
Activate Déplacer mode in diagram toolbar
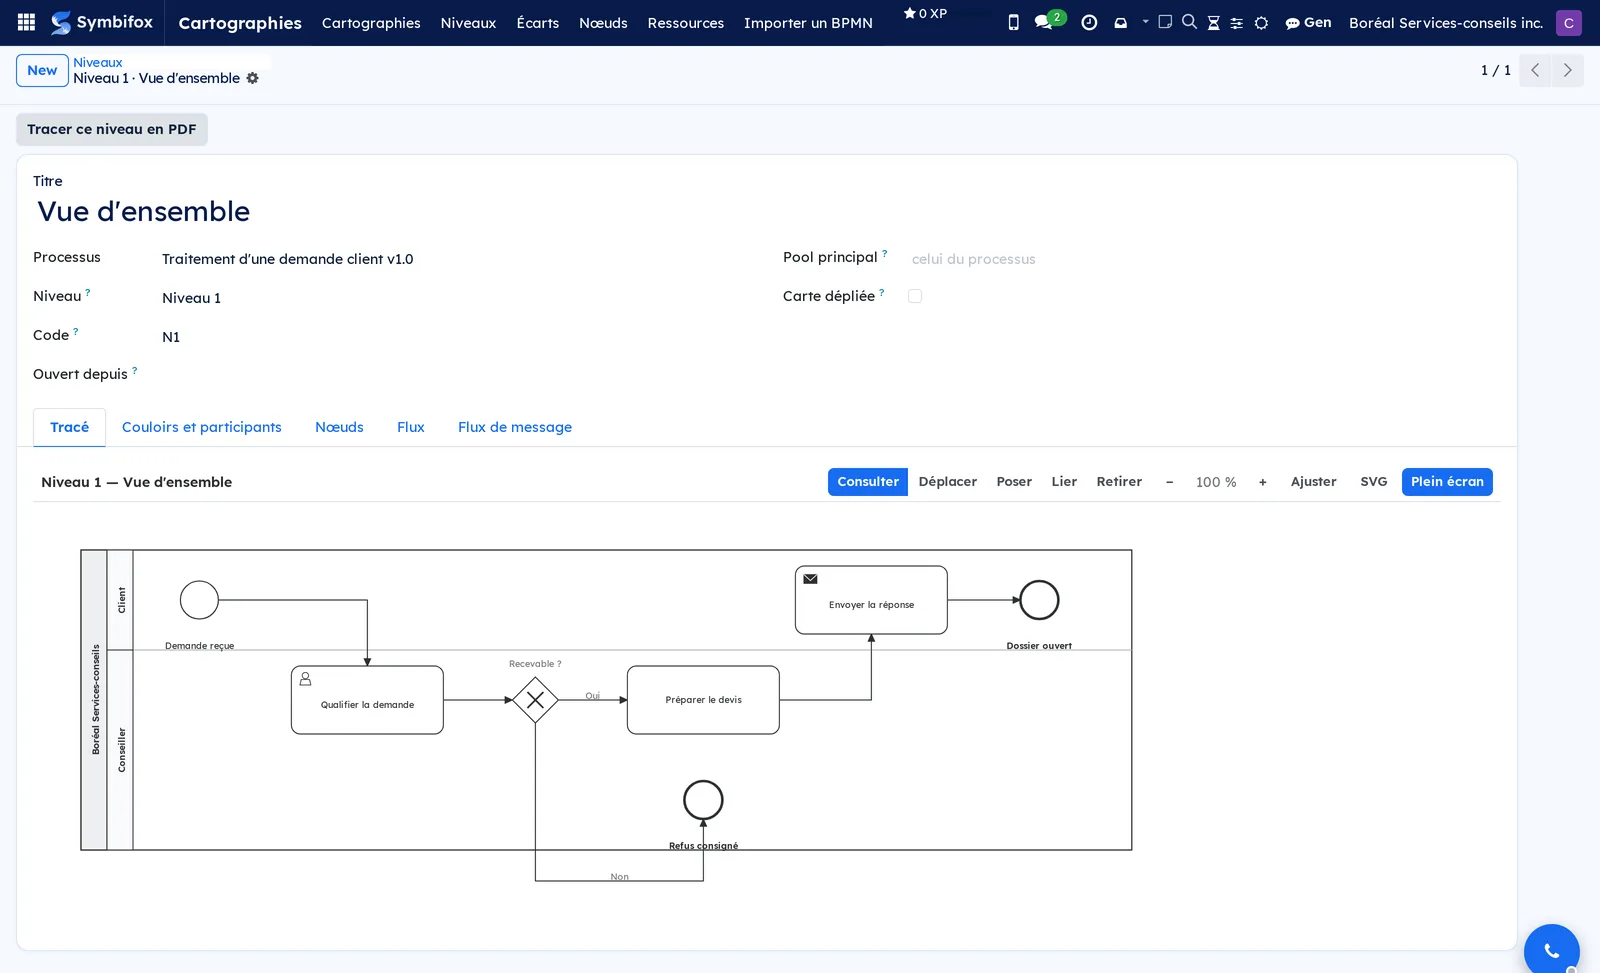click(947, 482)
